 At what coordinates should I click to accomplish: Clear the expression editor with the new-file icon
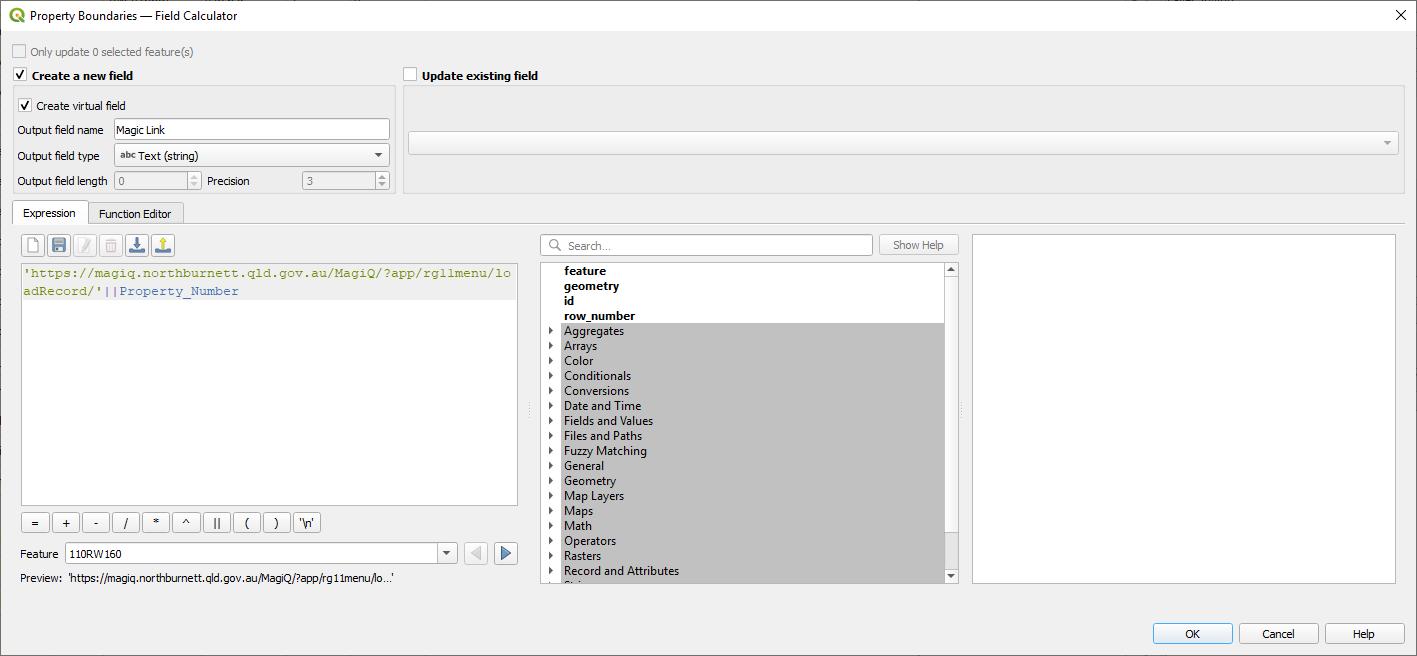click(33, 246)
